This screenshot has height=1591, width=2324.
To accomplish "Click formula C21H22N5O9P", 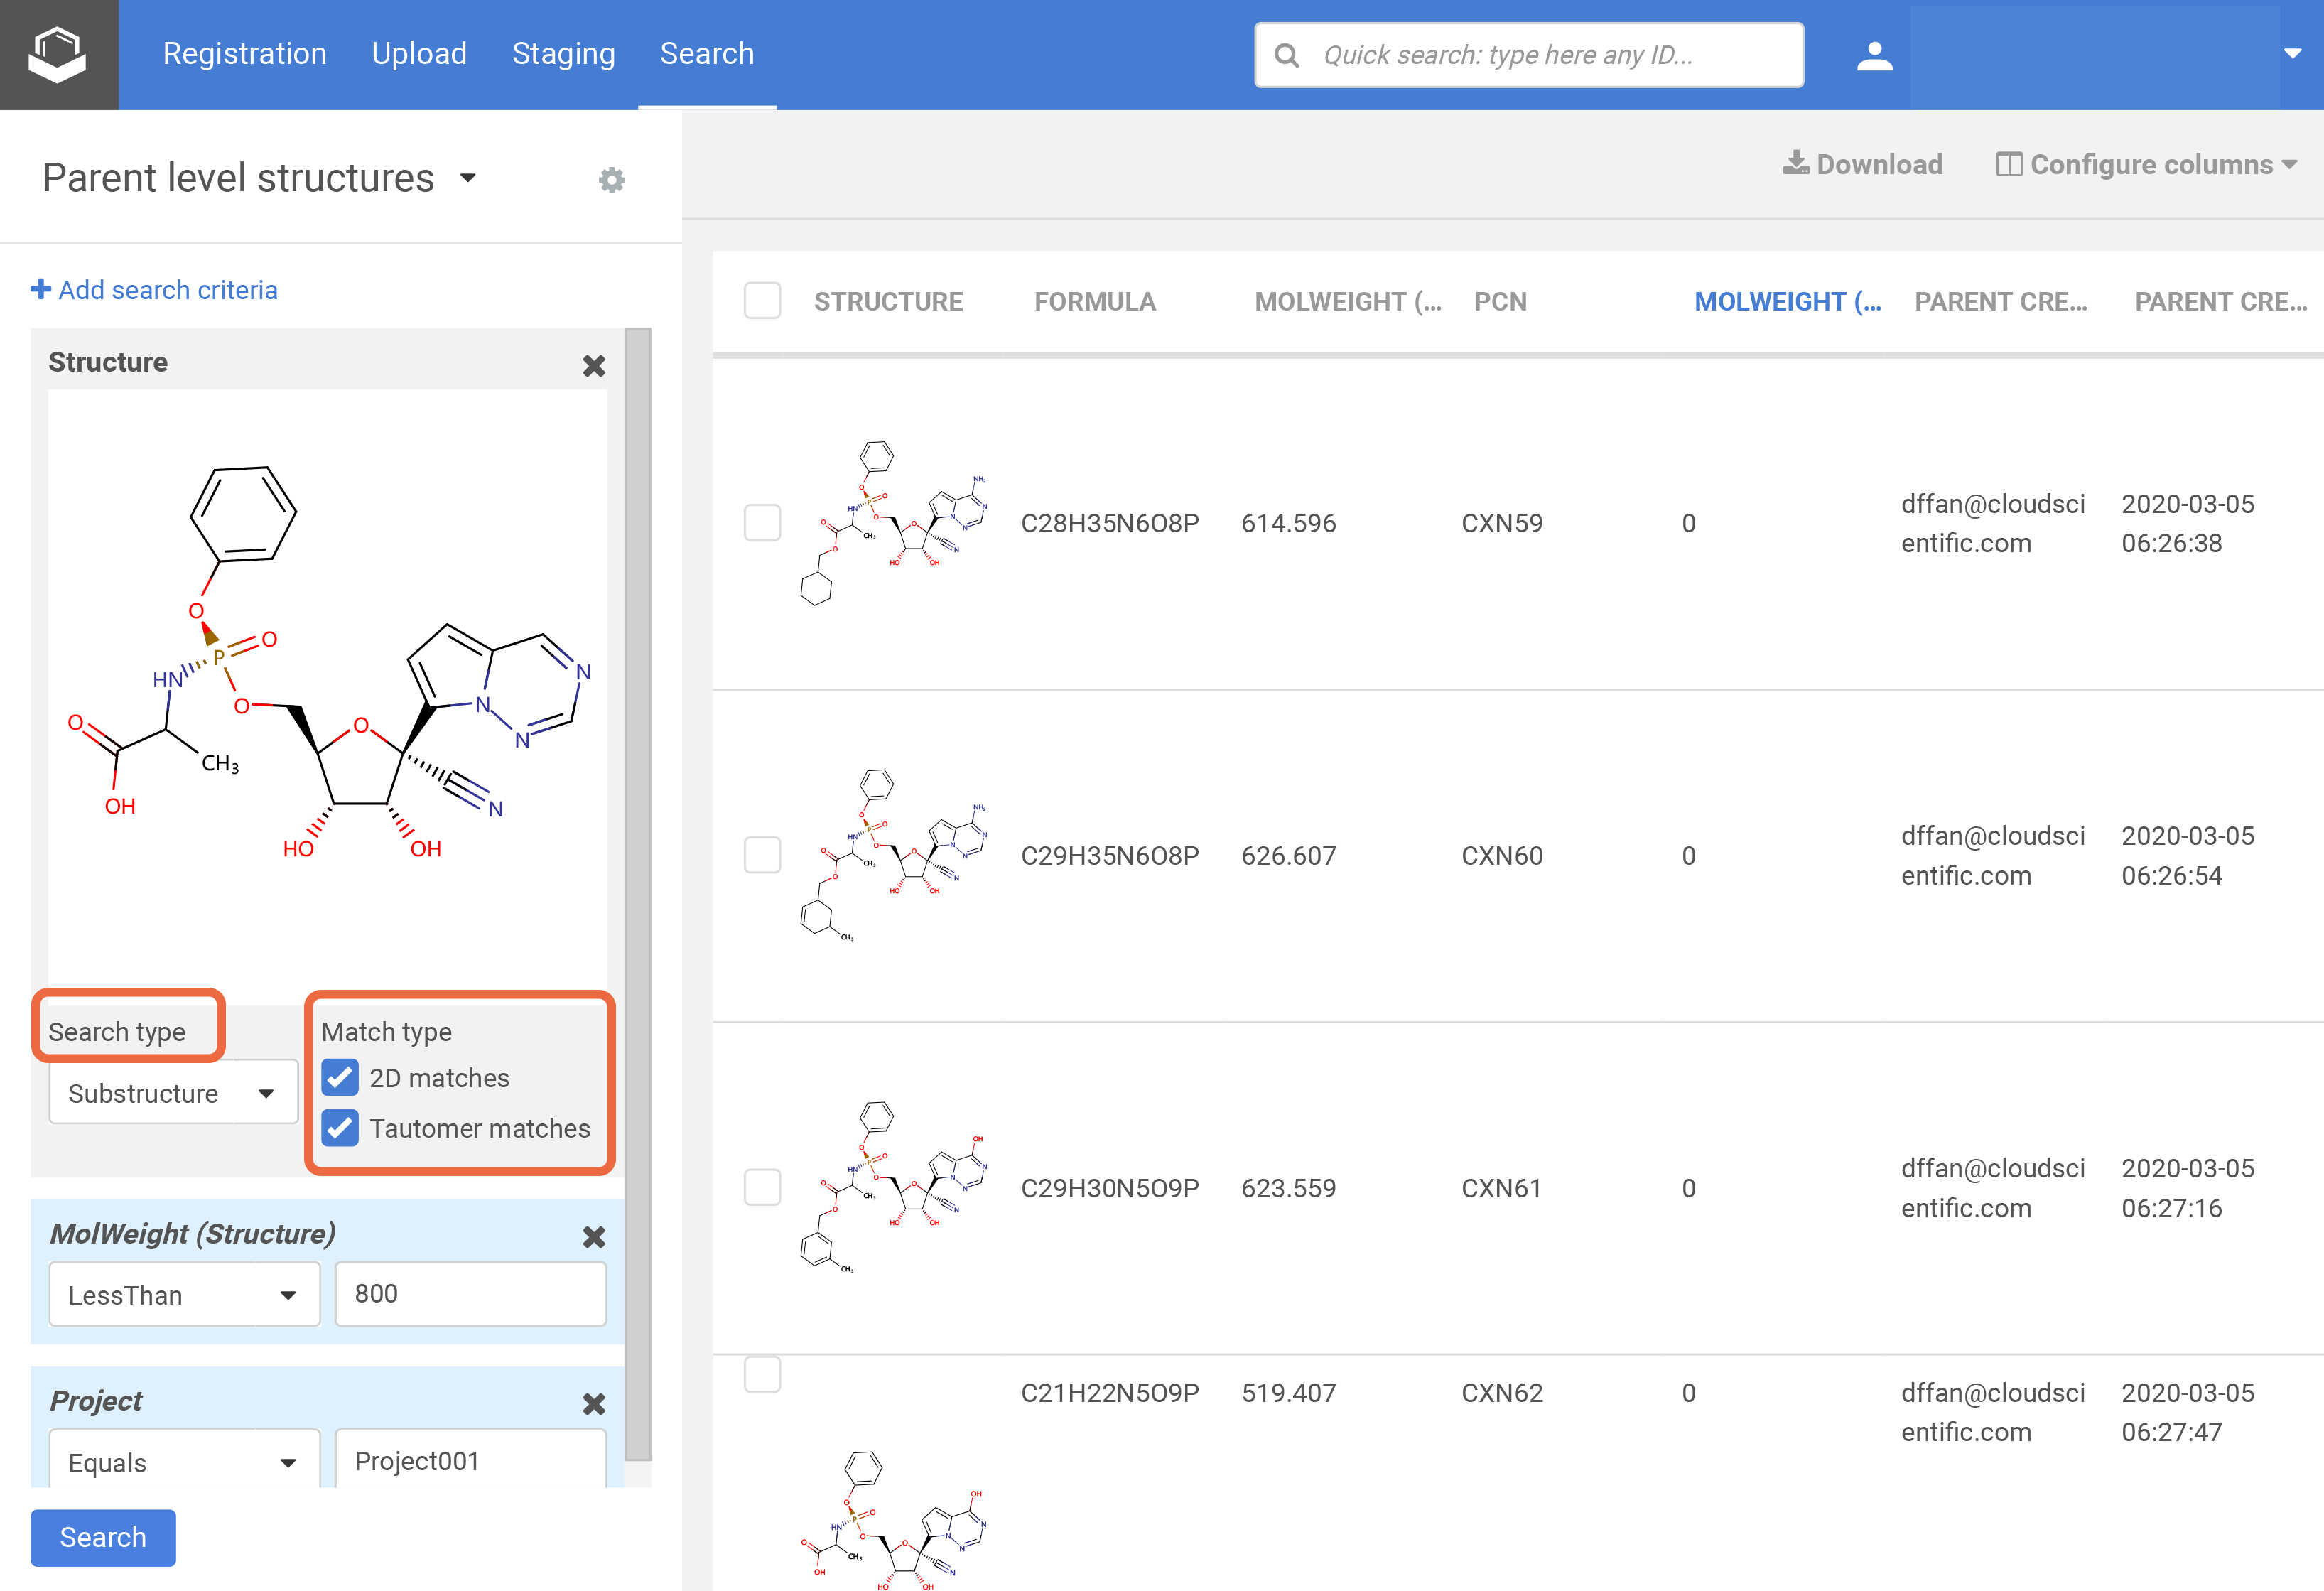I will tap(1110, 1393).
